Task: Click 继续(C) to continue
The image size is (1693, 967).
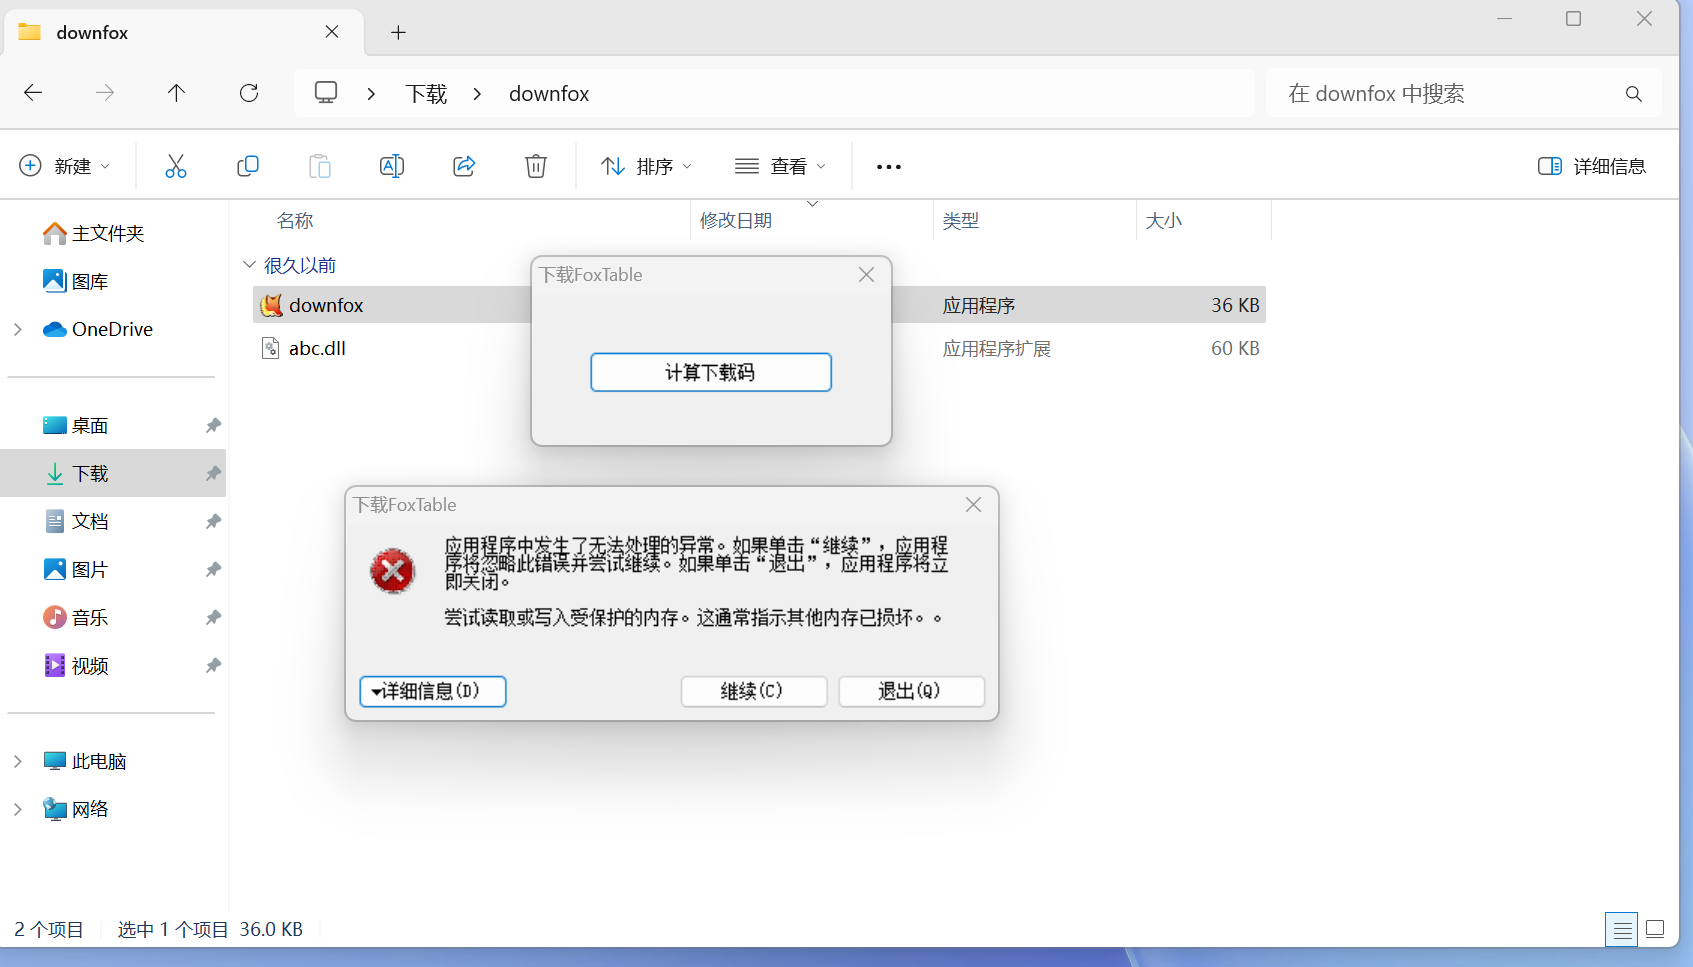Action: click(754, 691)
